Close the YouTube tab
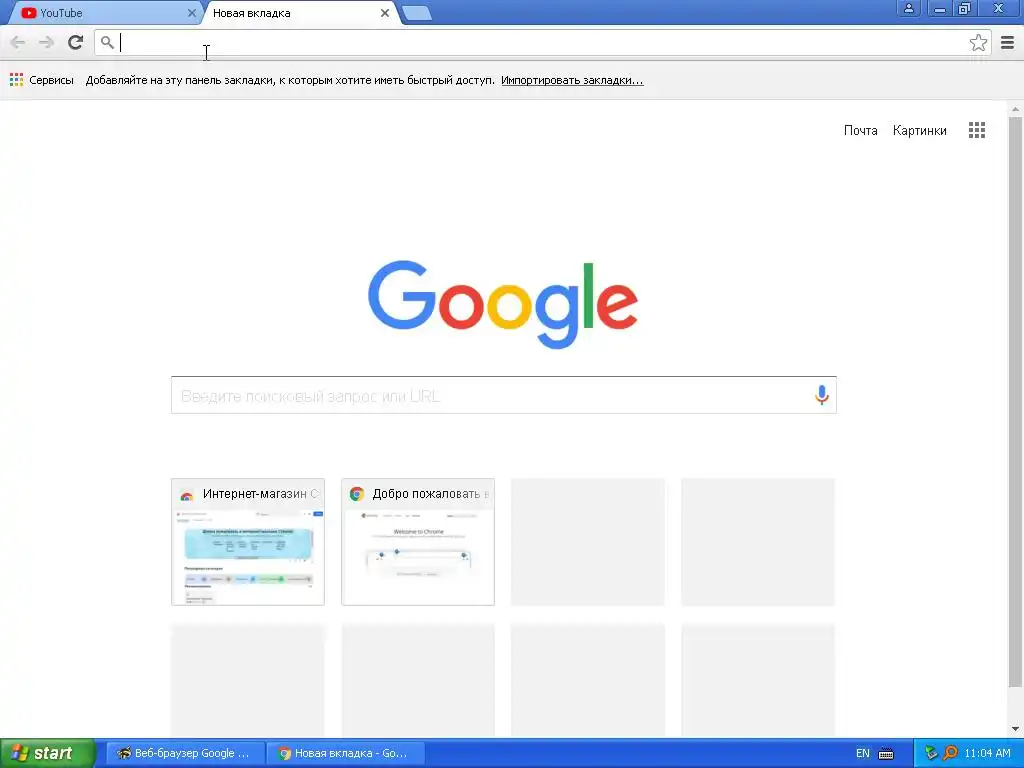 click(x=191, y=13)
